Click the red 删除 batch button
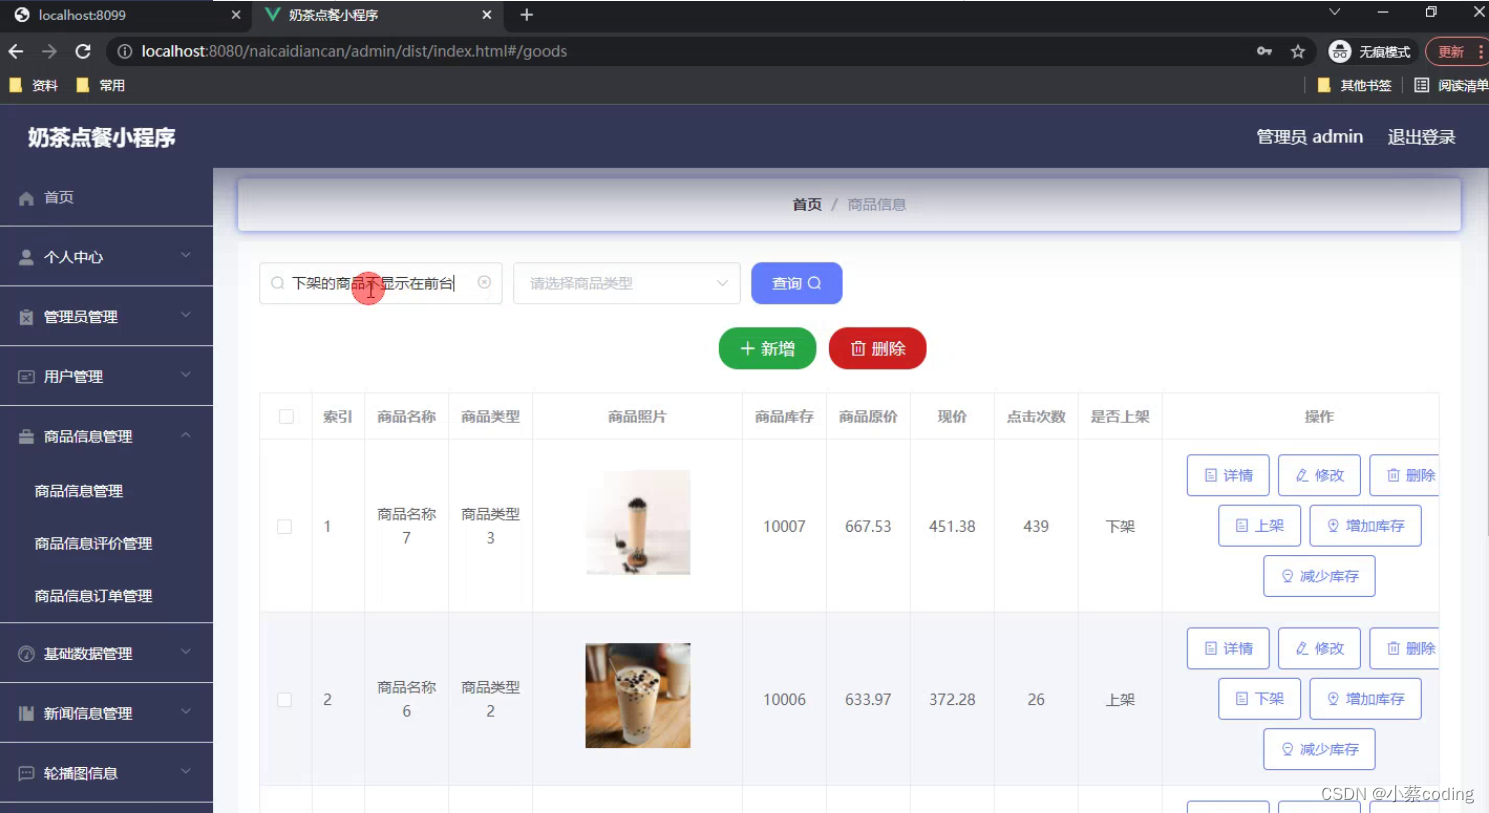 click(878, 348)
